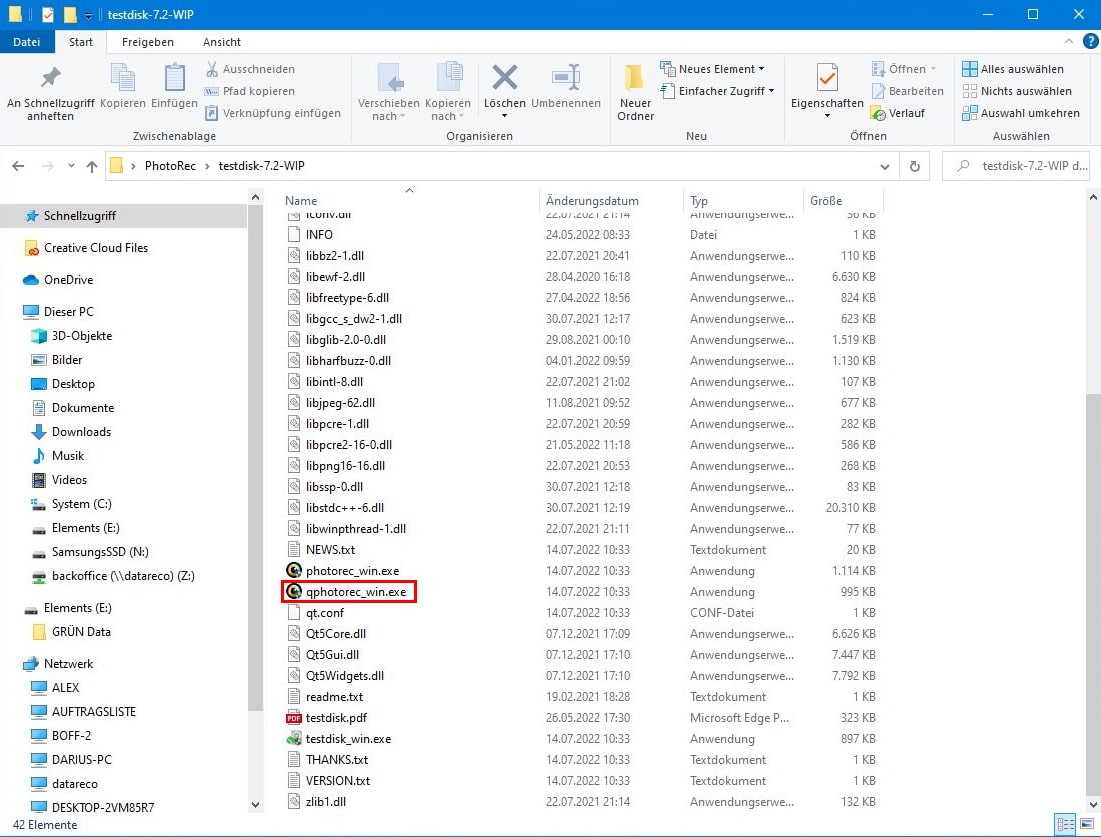Click the Löschen red X icon

point(505,78)
